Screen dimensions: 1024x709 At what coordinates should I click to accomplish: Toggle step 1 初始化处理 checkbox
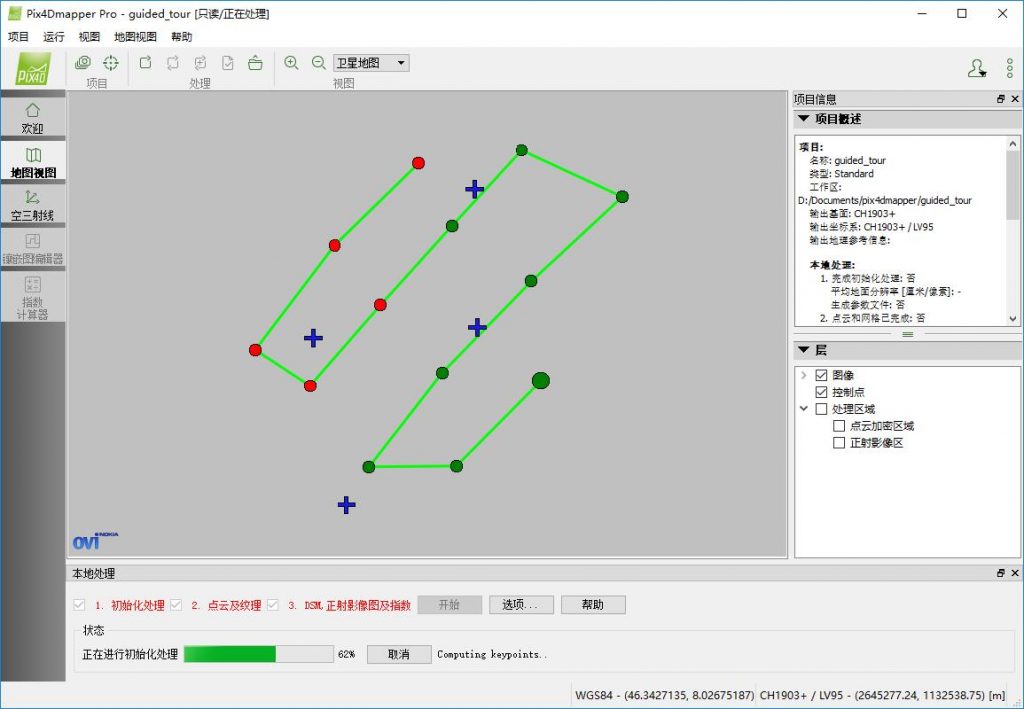(x=80, y=605)
